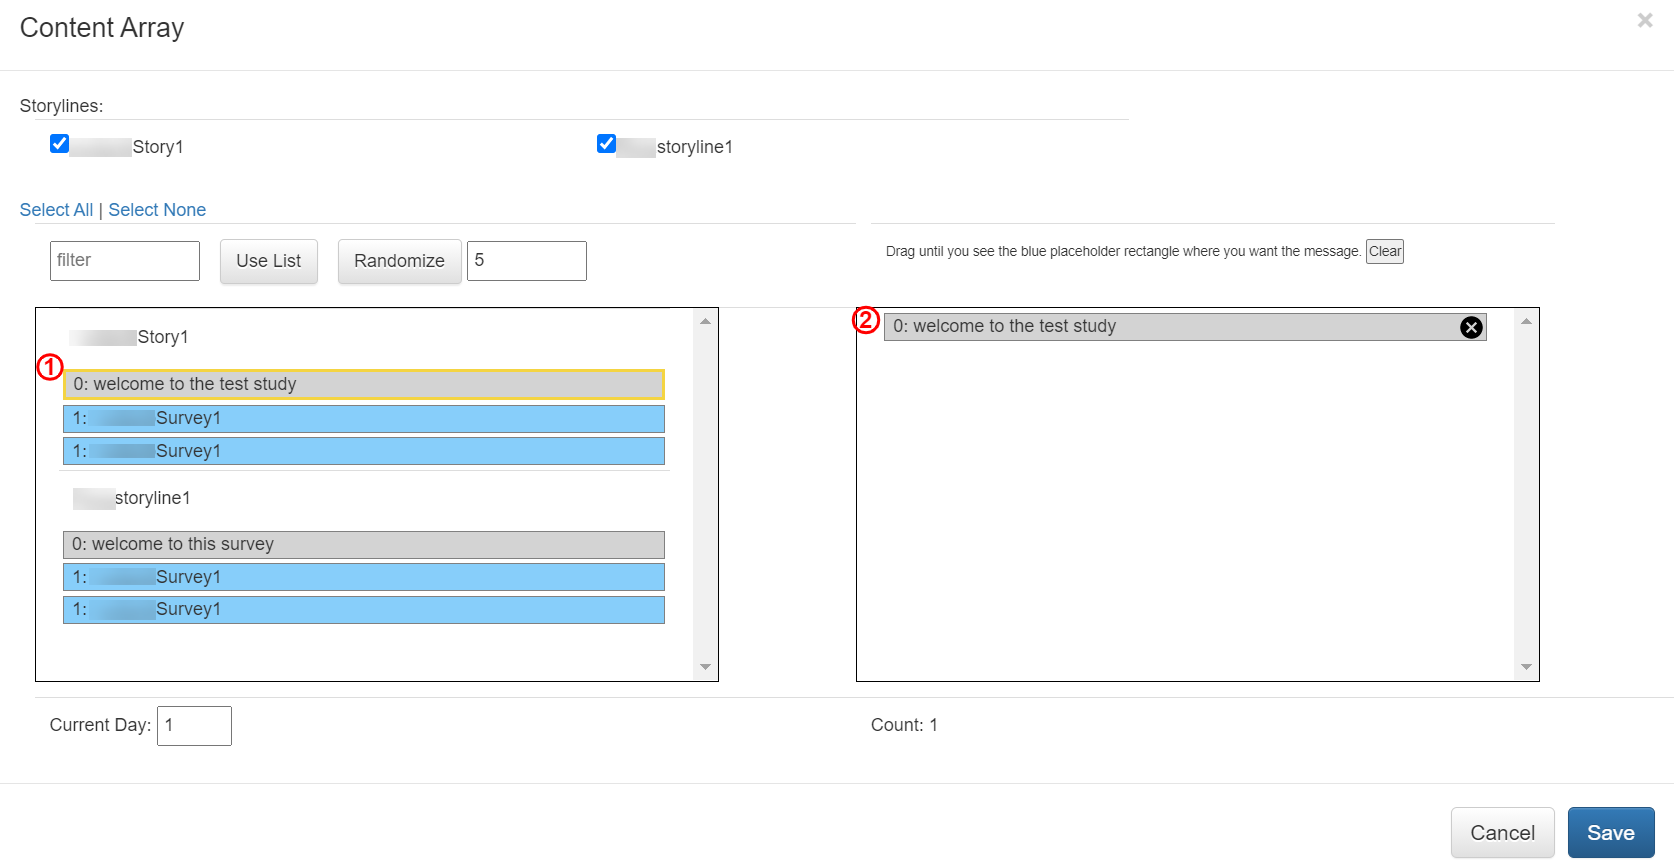Click the right list scroll down arrow
The image size is (1674, 863).
point(1526,667)
